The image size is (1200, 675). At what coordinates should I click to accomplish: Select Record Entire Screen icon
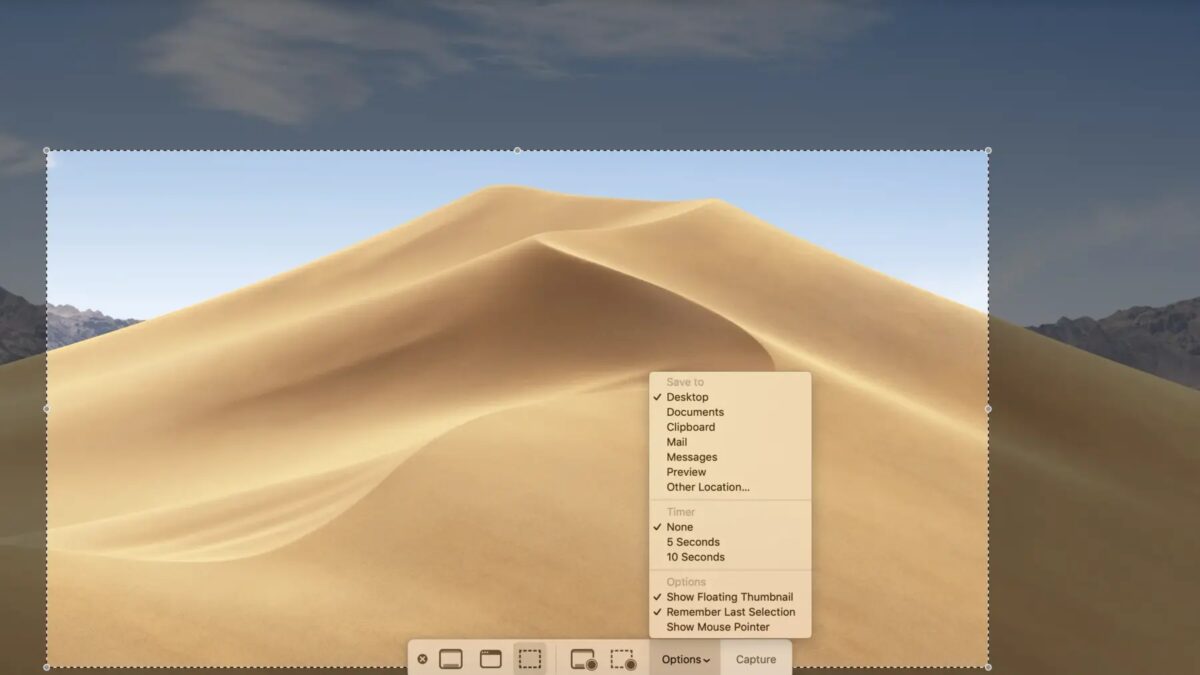(x=583, y=659)
